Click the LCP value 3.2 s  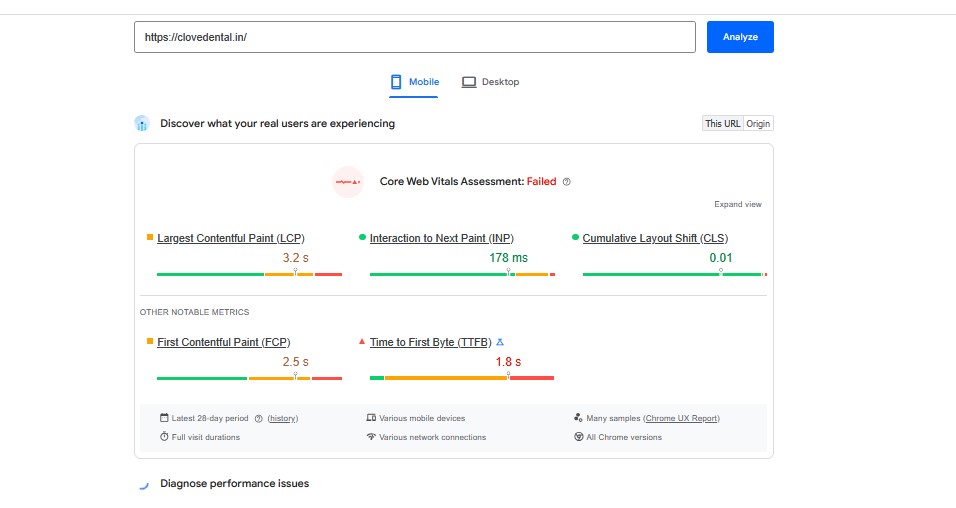point(296,258)
